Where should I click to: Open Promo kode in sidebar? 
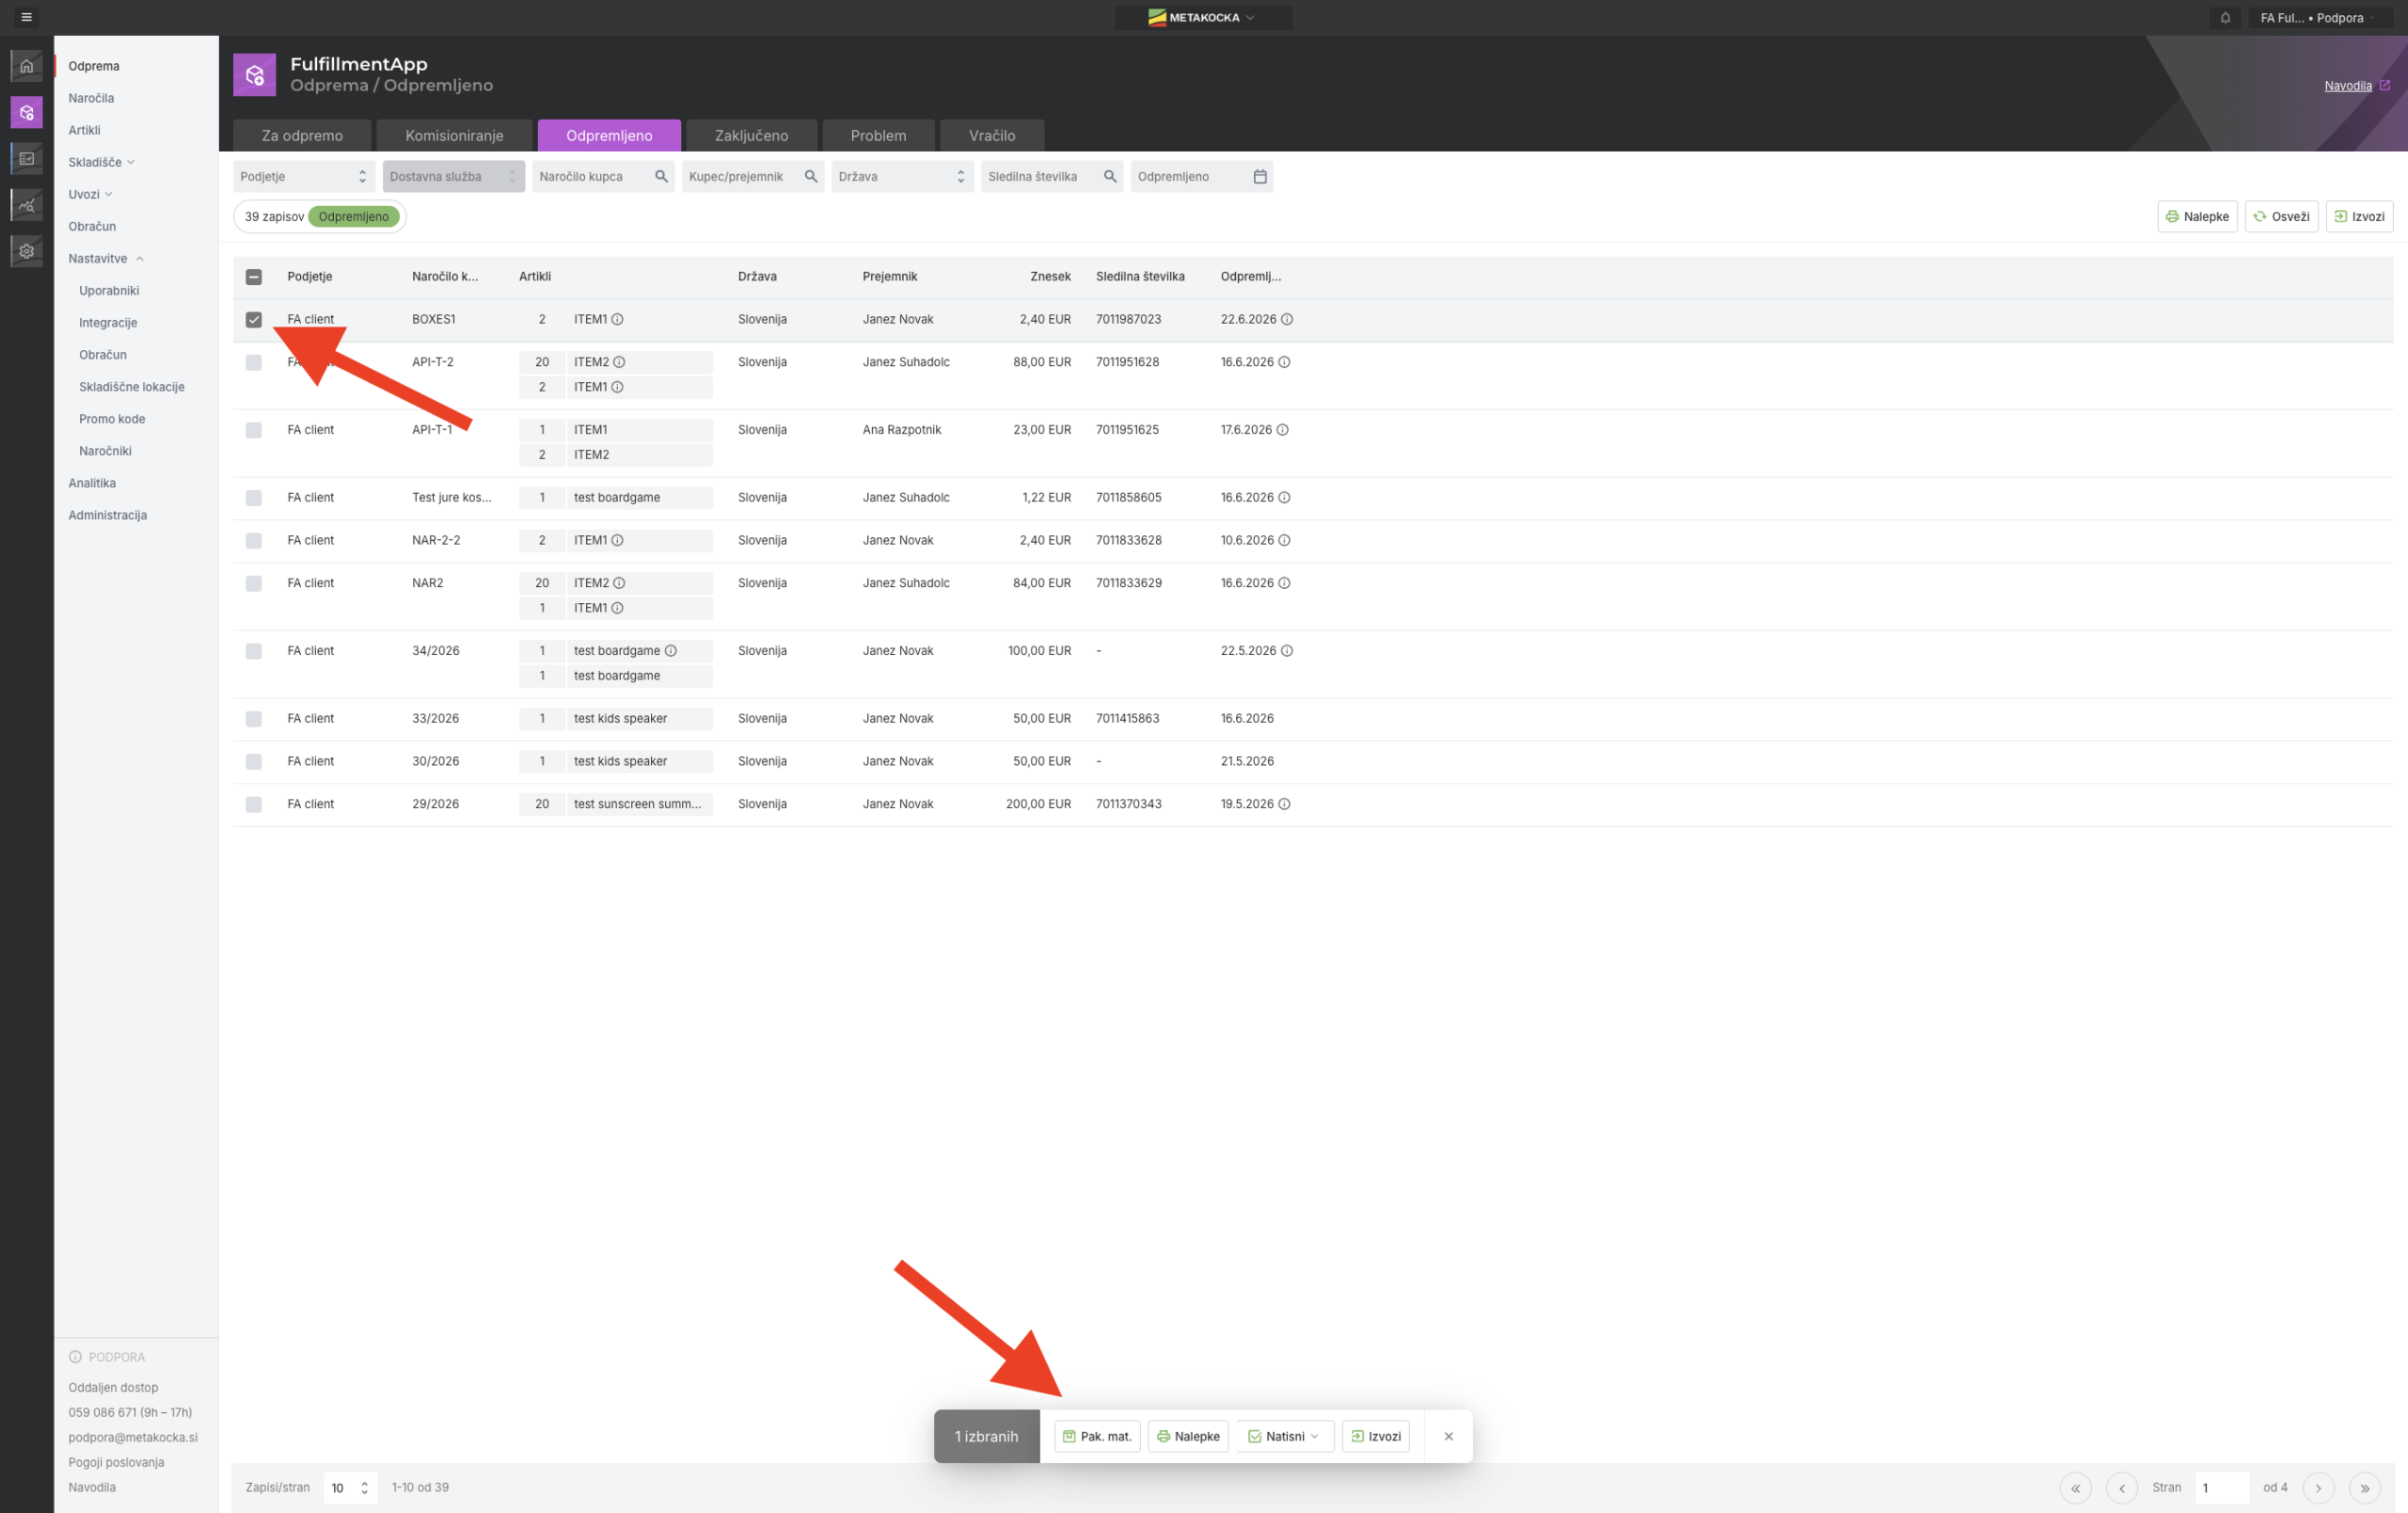[x=112, y=419]
